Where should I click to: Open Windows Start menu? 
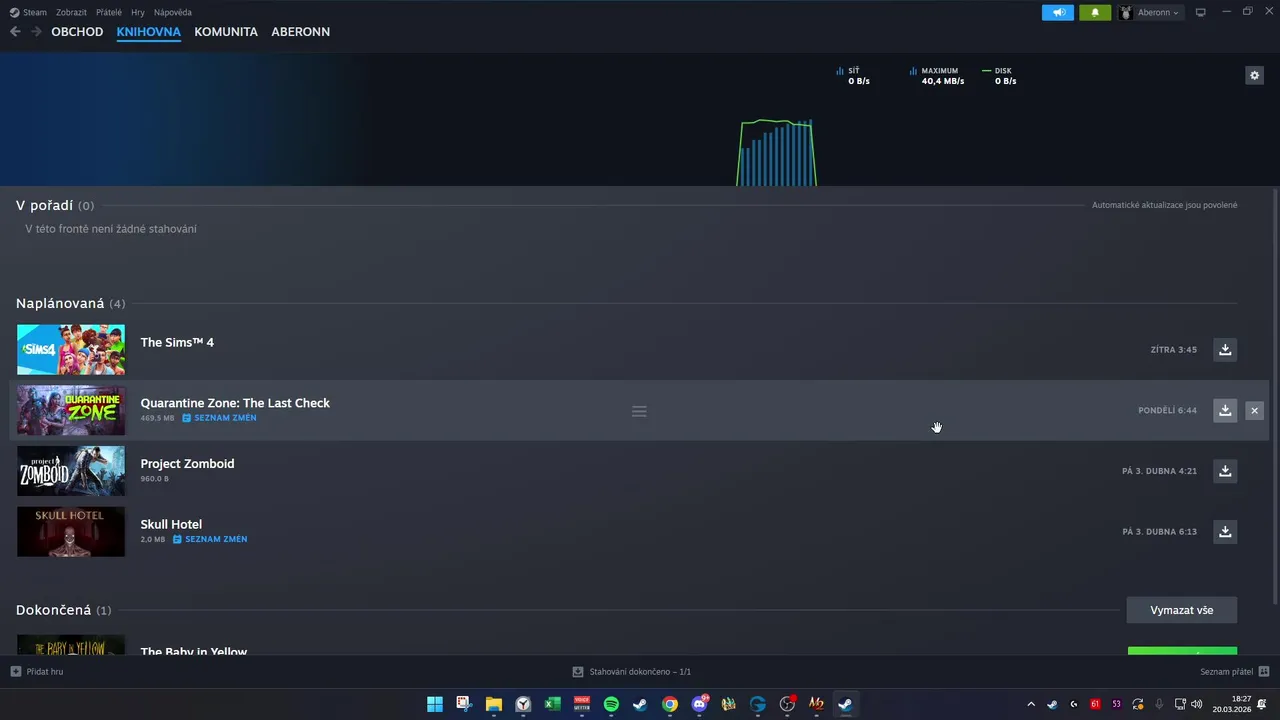[435, 704]
